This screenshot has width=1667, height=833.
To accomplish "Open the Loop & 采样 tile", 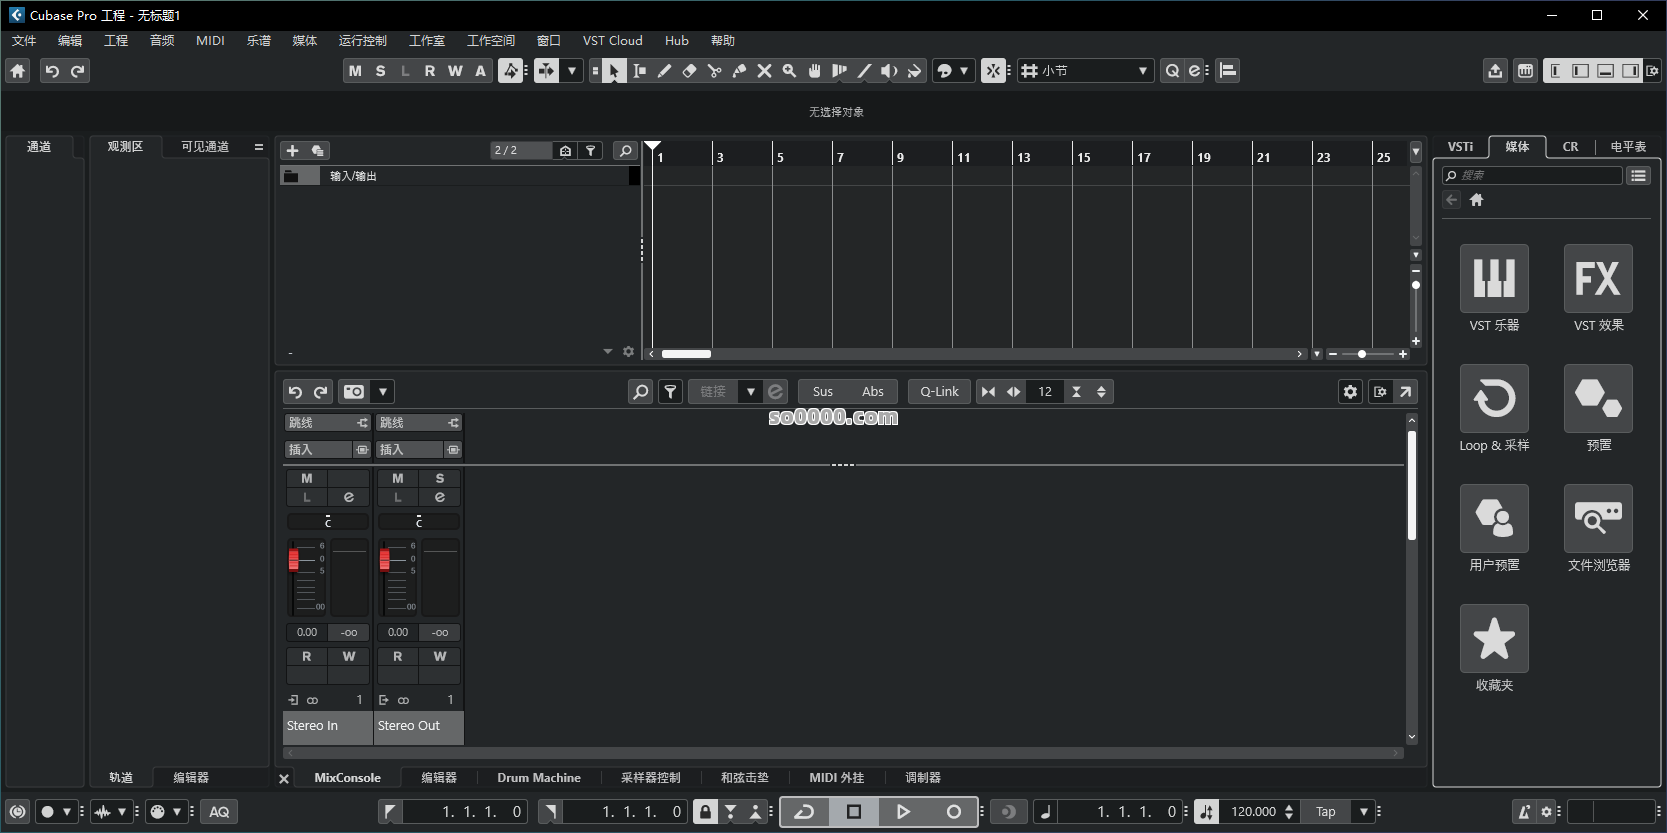I will coord(1494,399).
